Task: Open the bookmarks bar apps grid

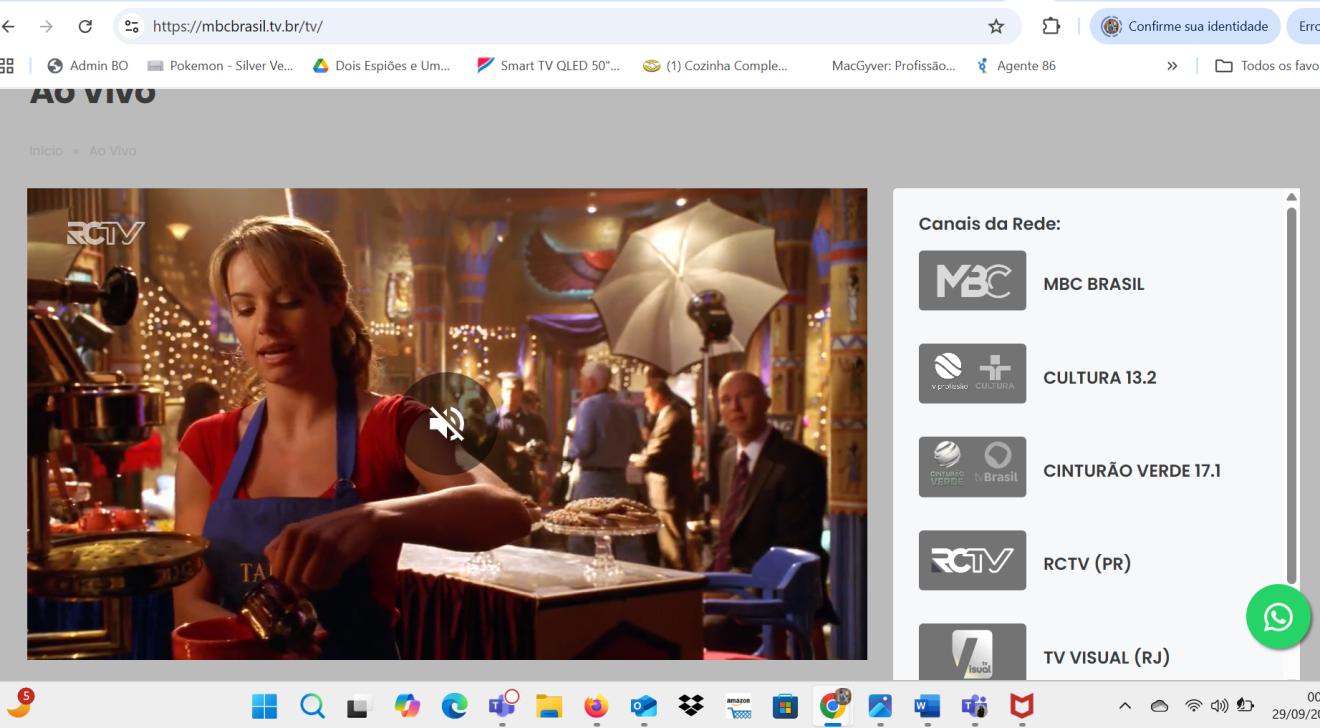Action: pyautogui.click(x=7, y=66)
